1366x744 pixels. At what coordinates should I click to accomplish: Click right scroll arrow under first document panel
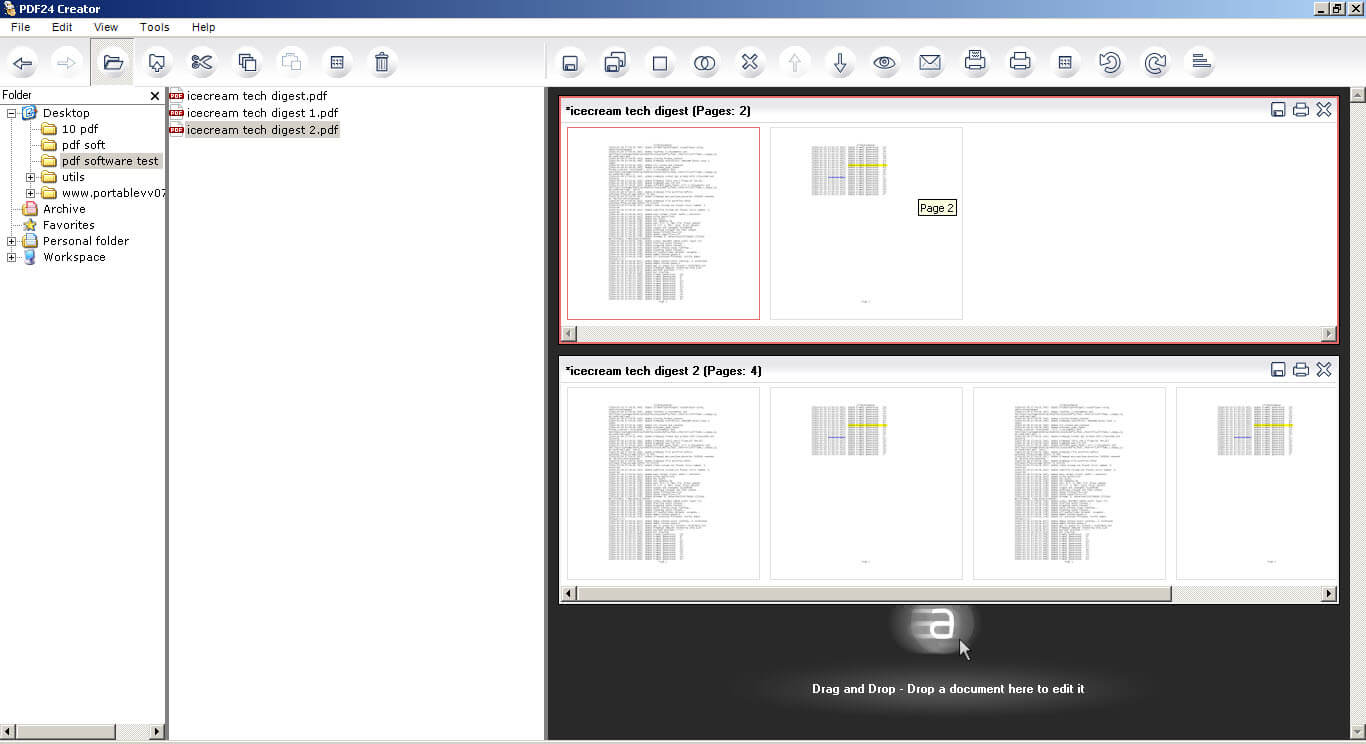point(1329,333)
